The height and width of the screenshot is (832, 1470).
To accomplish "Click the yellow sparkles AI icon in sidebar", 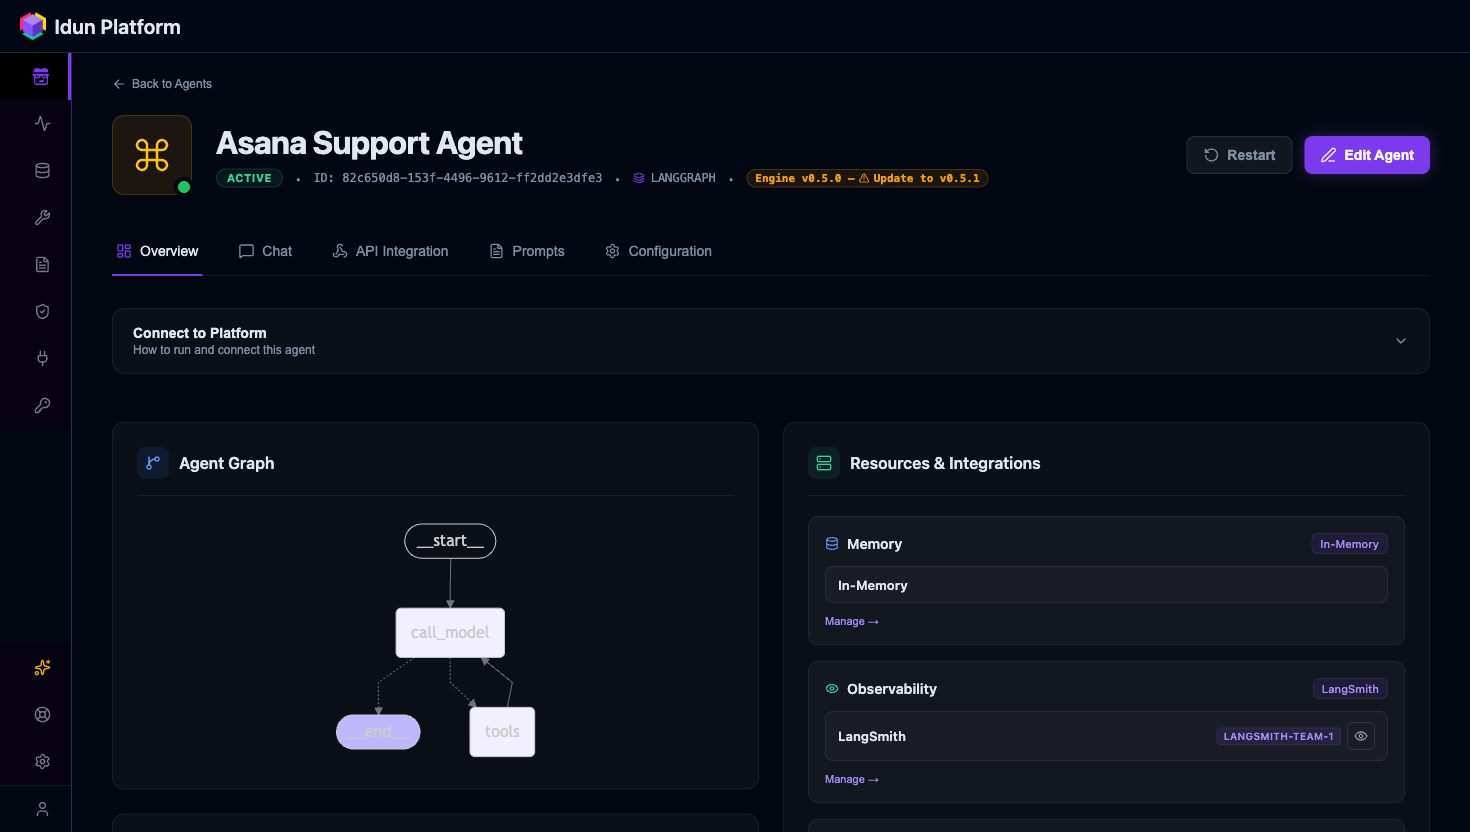I will click(x=41, y=667).
